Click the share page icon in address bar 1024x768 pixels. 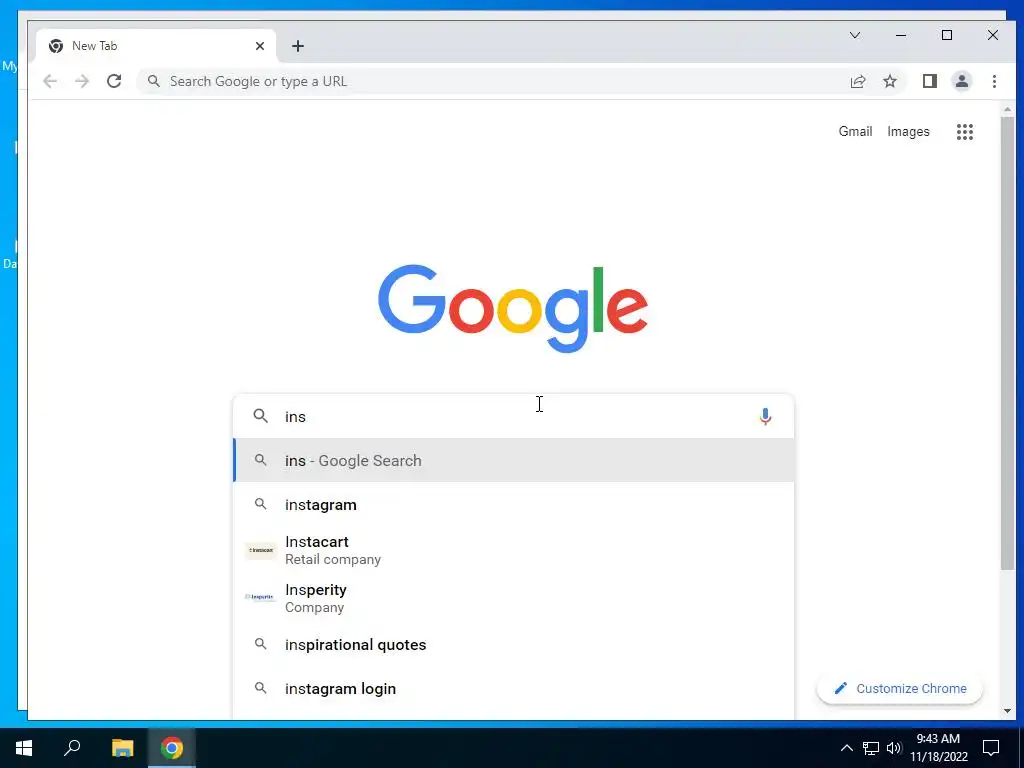pos(857,81)
